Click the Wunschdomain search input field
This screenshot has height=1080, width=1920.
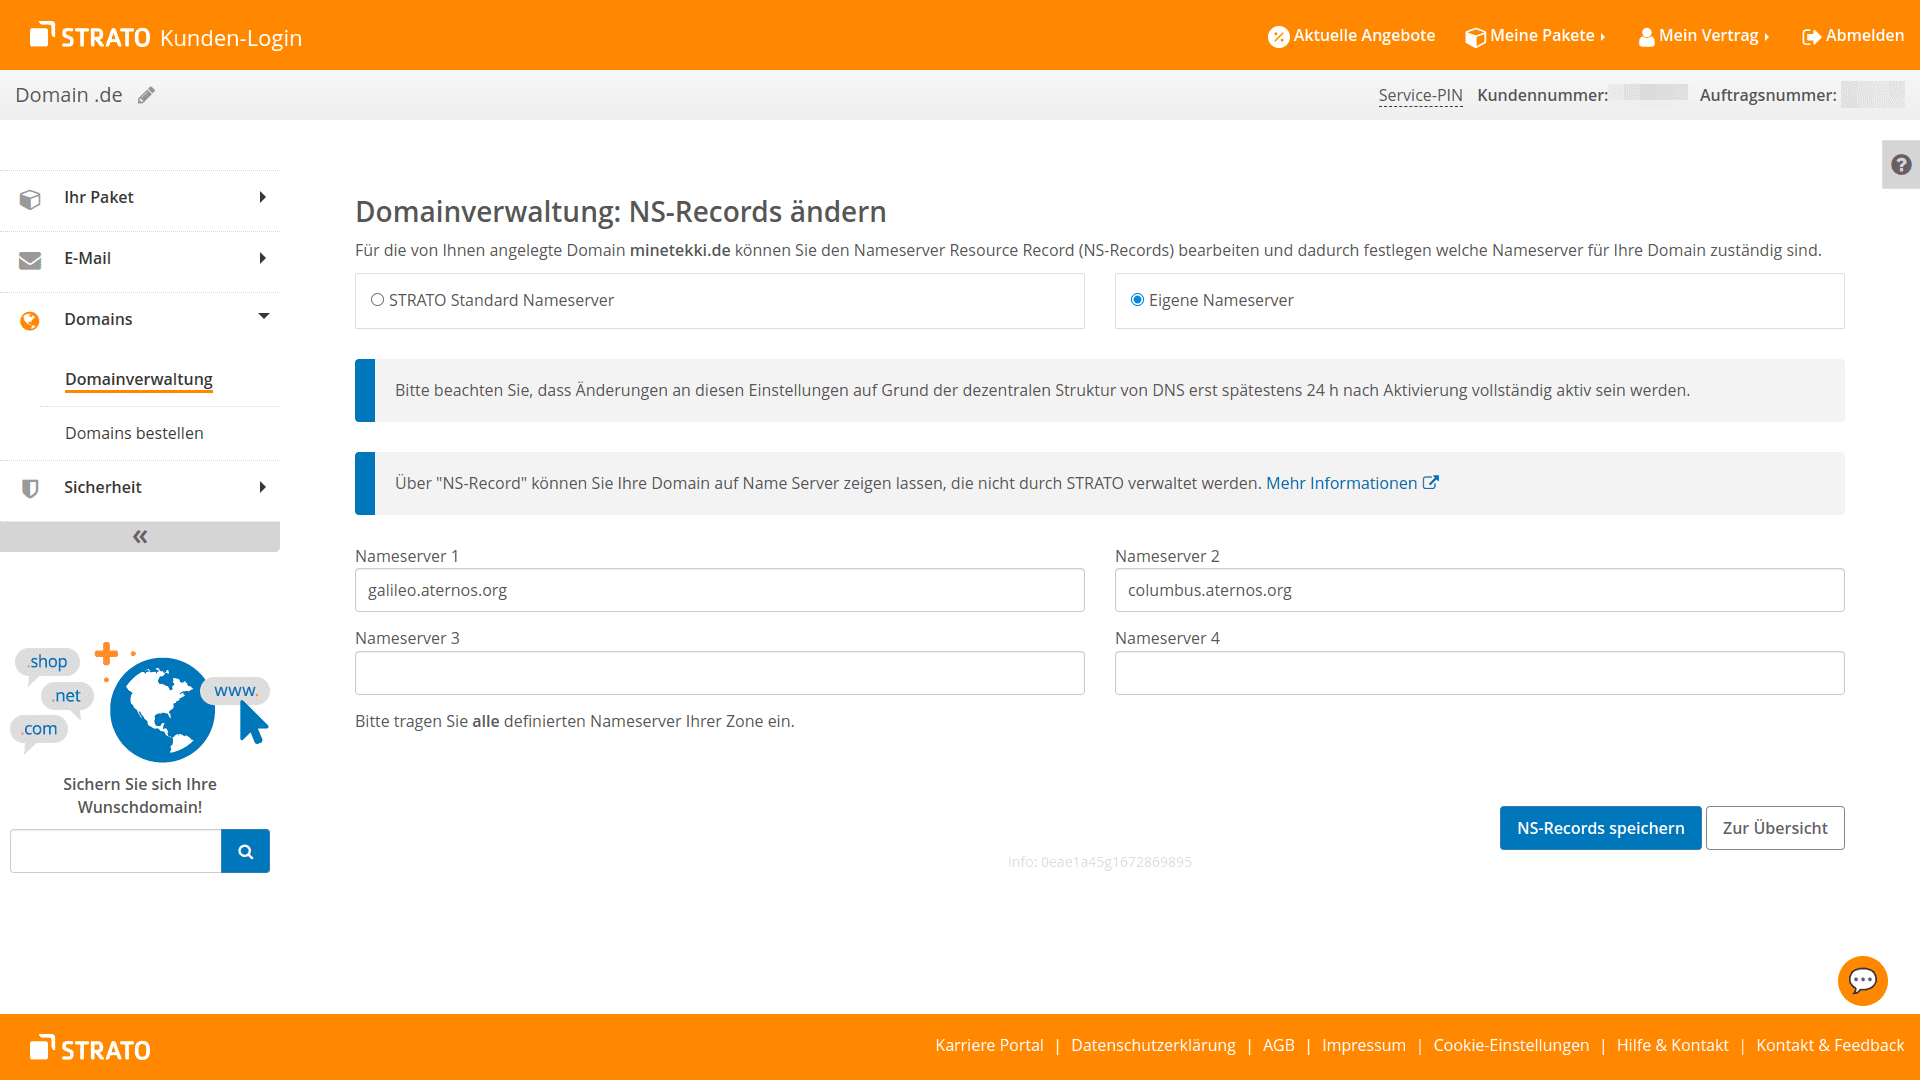coord(116,851)
